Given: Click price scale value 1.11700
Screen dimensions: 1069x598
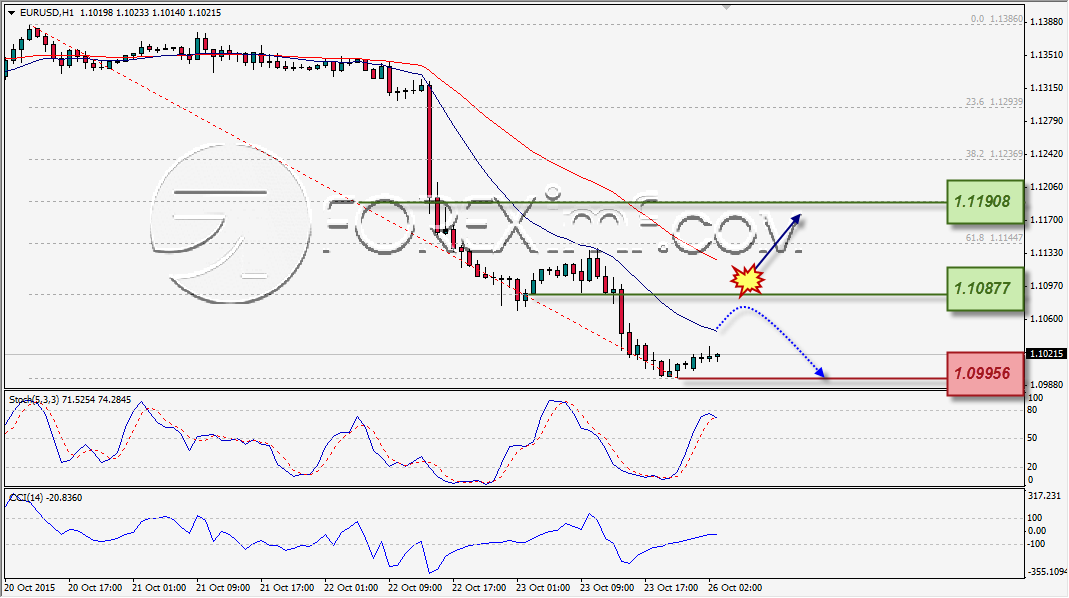Looking at the screenshot, I should click(x=1047, y=220).
